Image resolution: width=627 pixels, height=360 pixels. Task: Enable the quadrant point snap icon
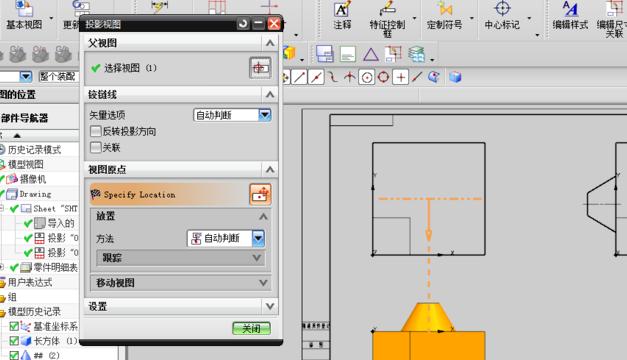click(383, 77)
